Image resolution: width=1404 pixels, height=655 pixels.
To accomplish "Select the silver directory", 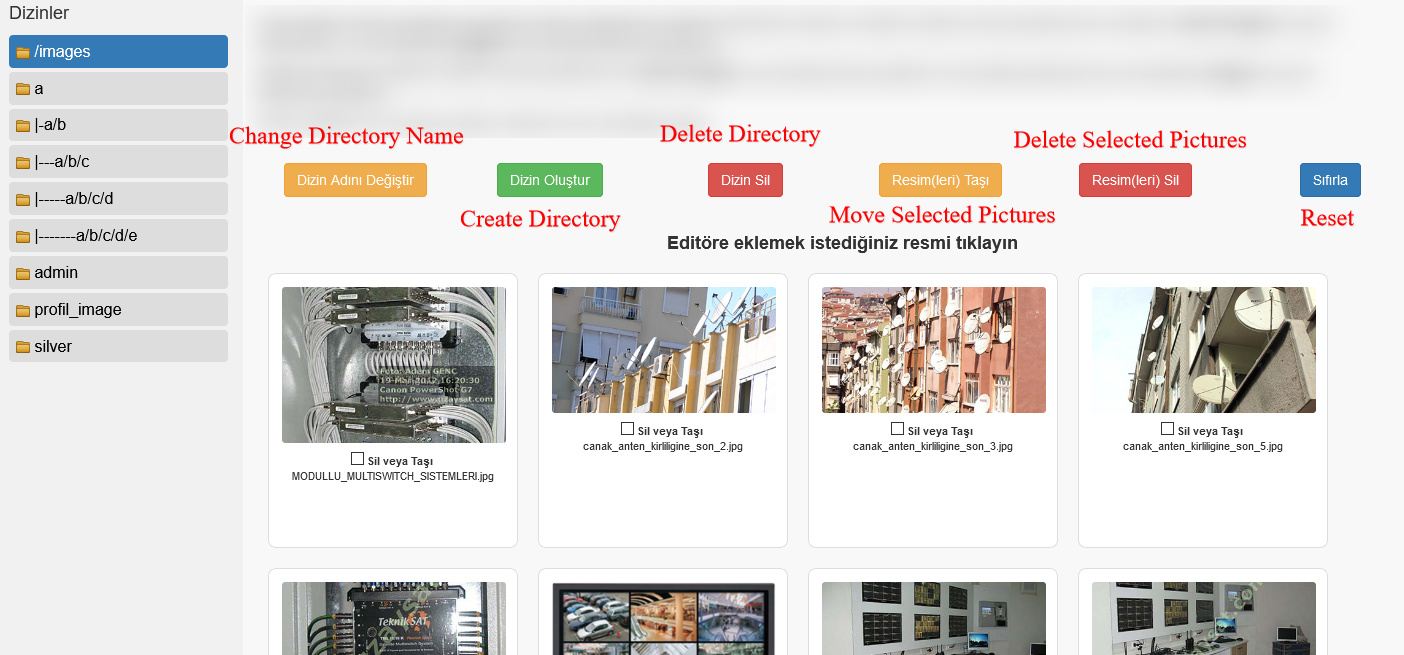I will (118, 347).
